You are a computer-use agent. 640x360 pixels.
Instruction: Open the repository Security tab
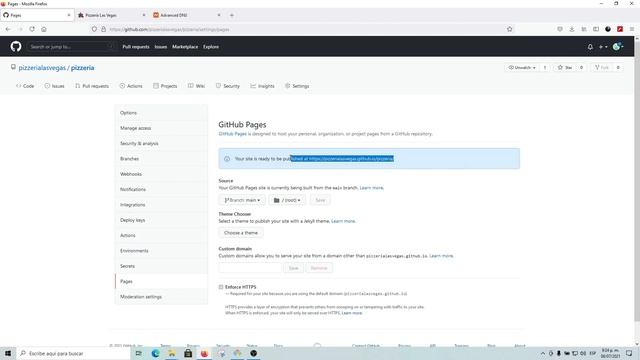pyautogui.click(x=228, y=86)
